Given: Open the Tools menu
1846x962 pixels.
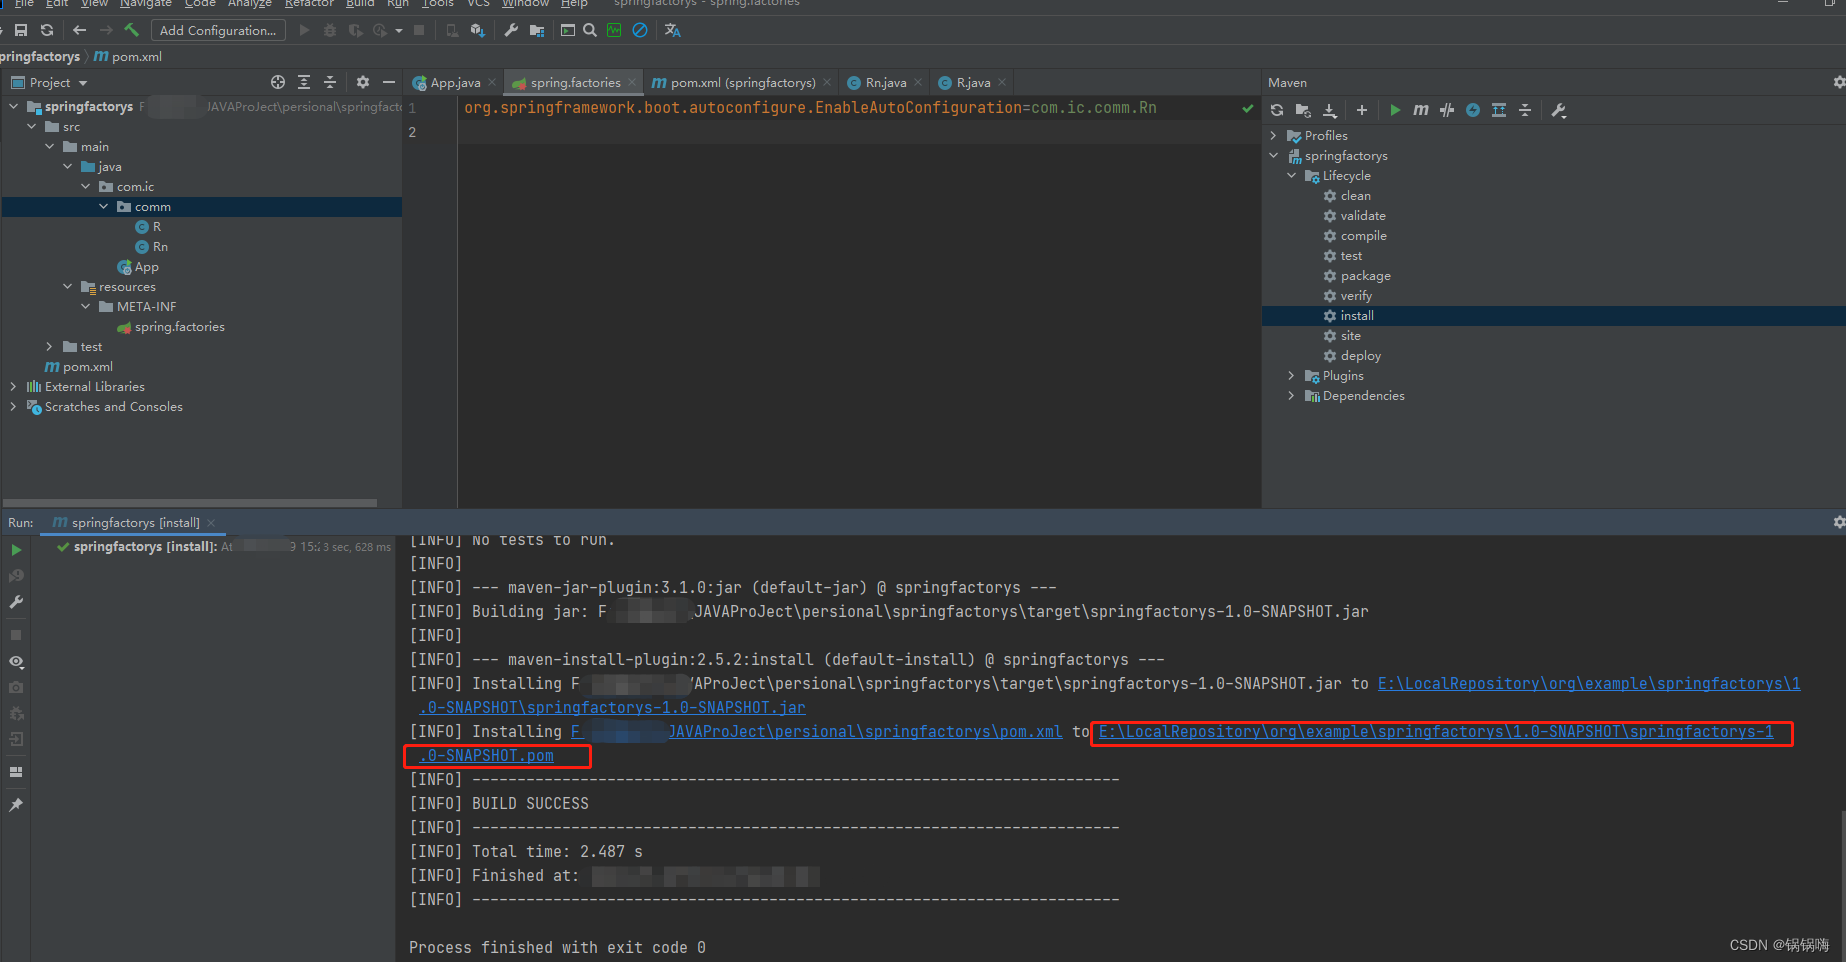Looking at the screenshot, I should click(438, 4).
